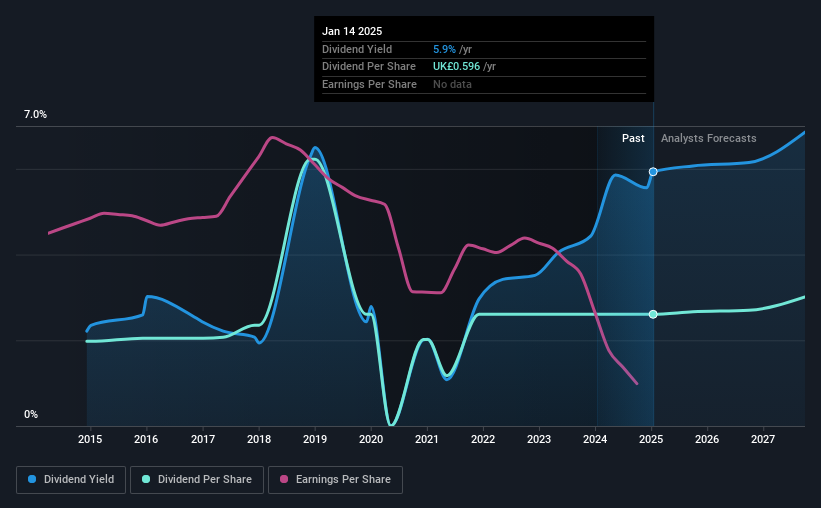This screenshot has width=821, height=508.
Task: Click the teal Dividend Per Share marker at 2025
Action: pos(653,314)
